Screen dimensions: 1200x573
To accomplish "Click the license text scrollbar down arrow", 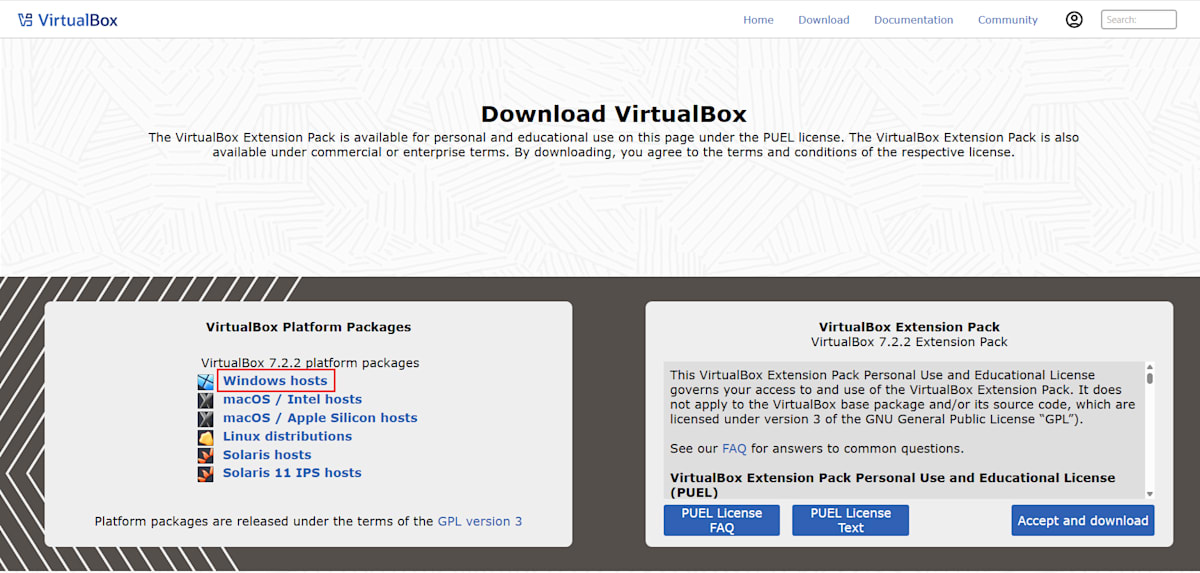I will [x=1150, y=494].
